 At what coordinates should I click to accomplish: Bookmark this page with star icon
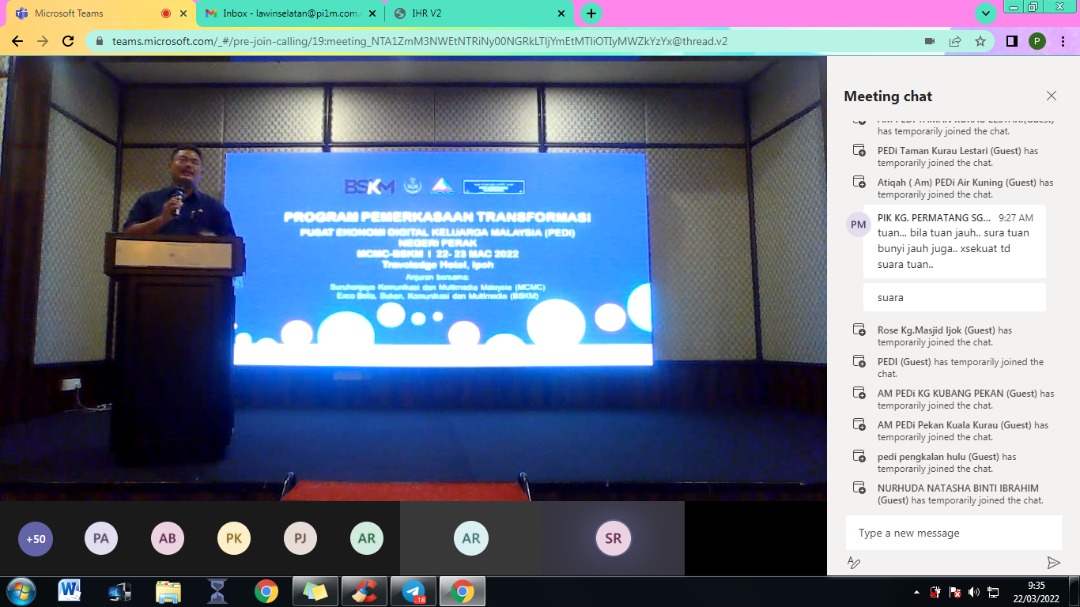(980, 41)
